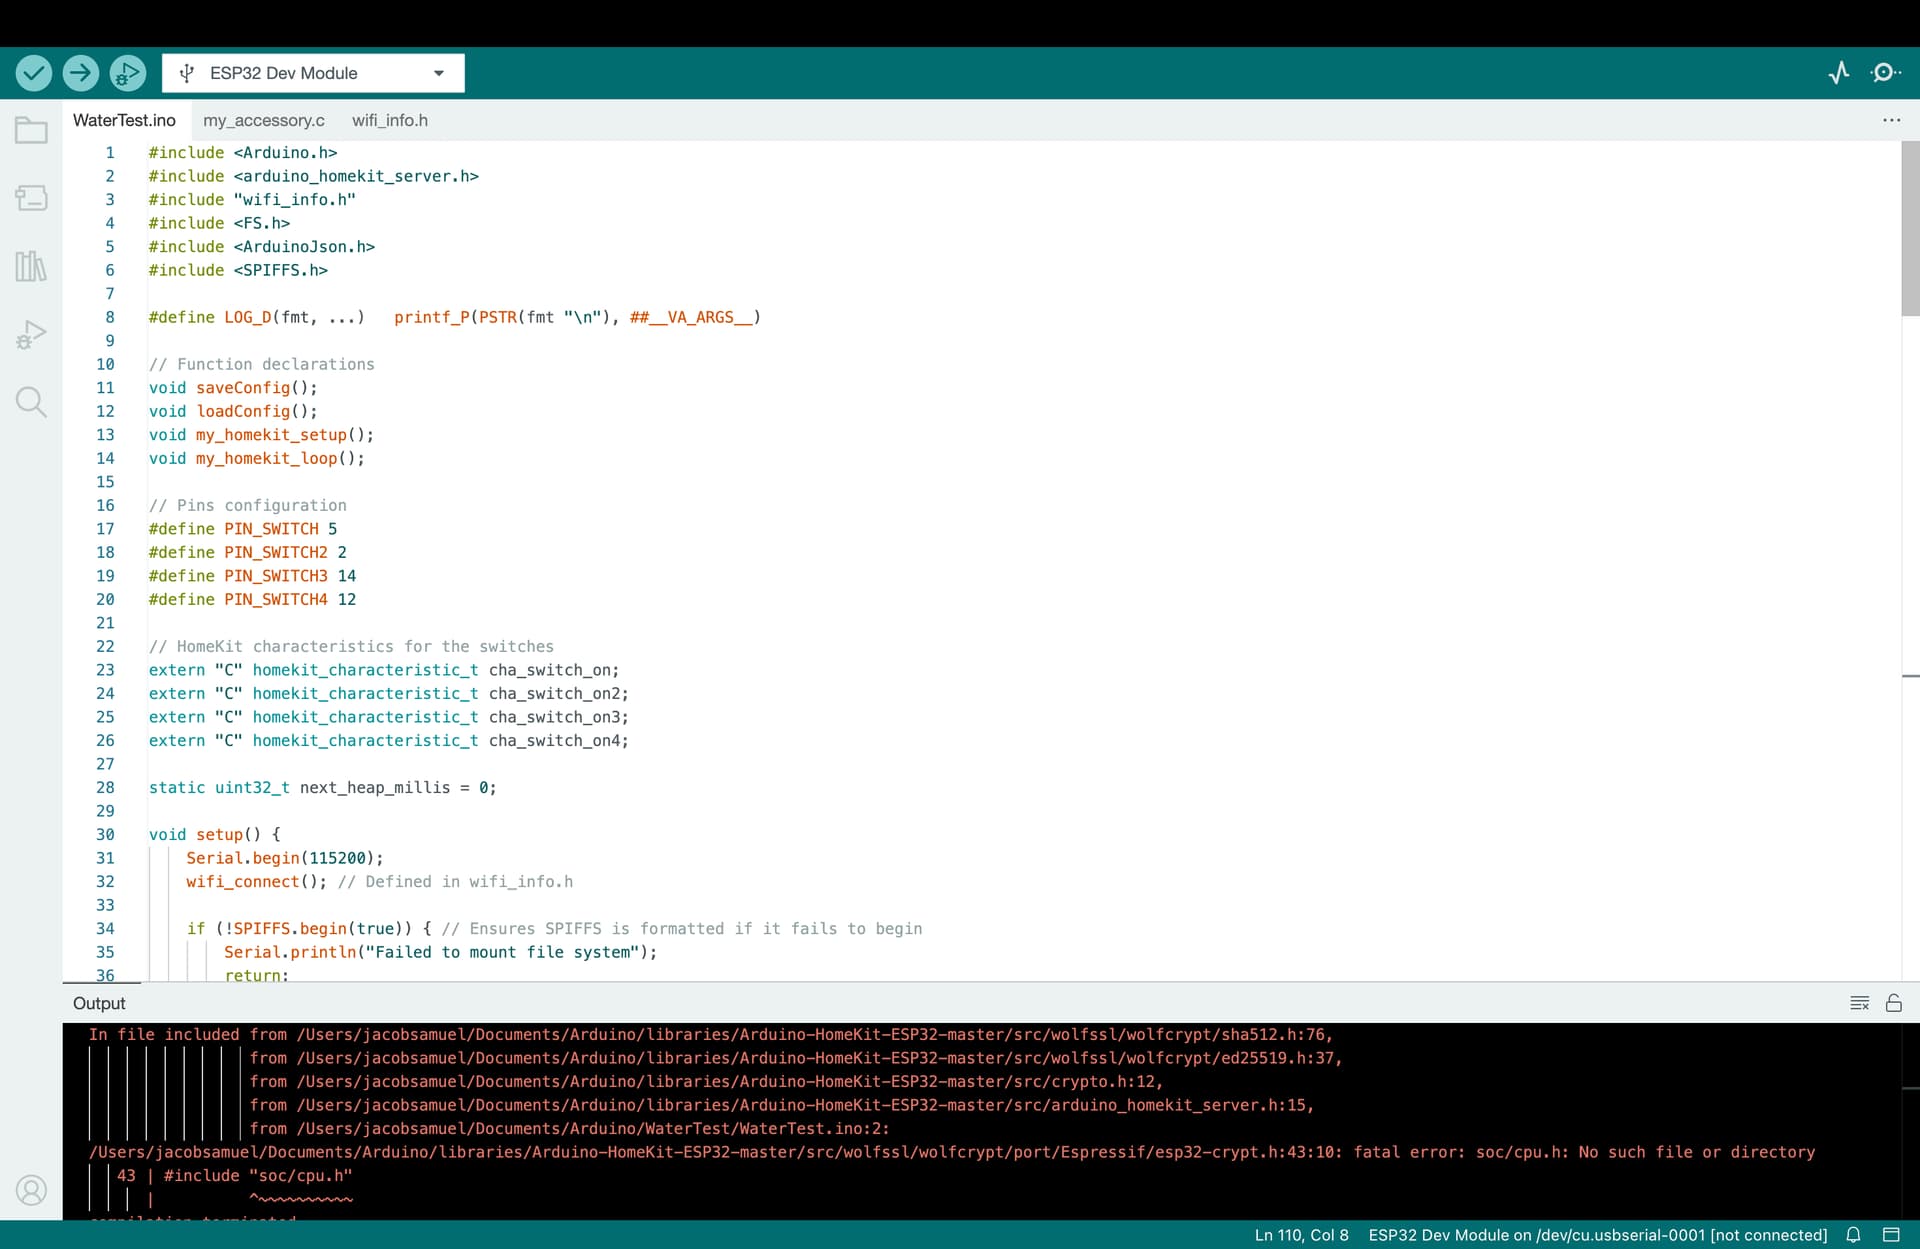Click the '#include <SPIFFS.h>' line

(x=238, y=270)
